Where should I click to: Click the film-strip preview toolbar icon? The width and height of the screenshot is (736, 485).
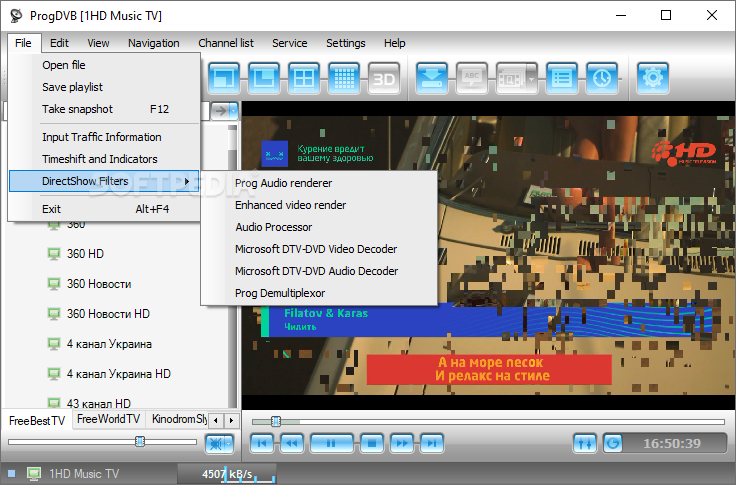[x=511, y=77]
